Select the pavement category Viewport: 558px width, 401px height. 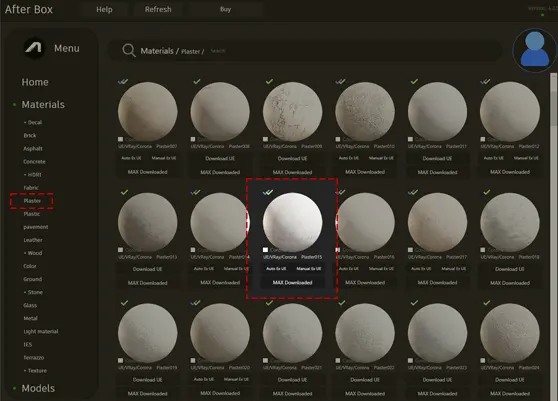pyautogui.click(x=36, y=227)
